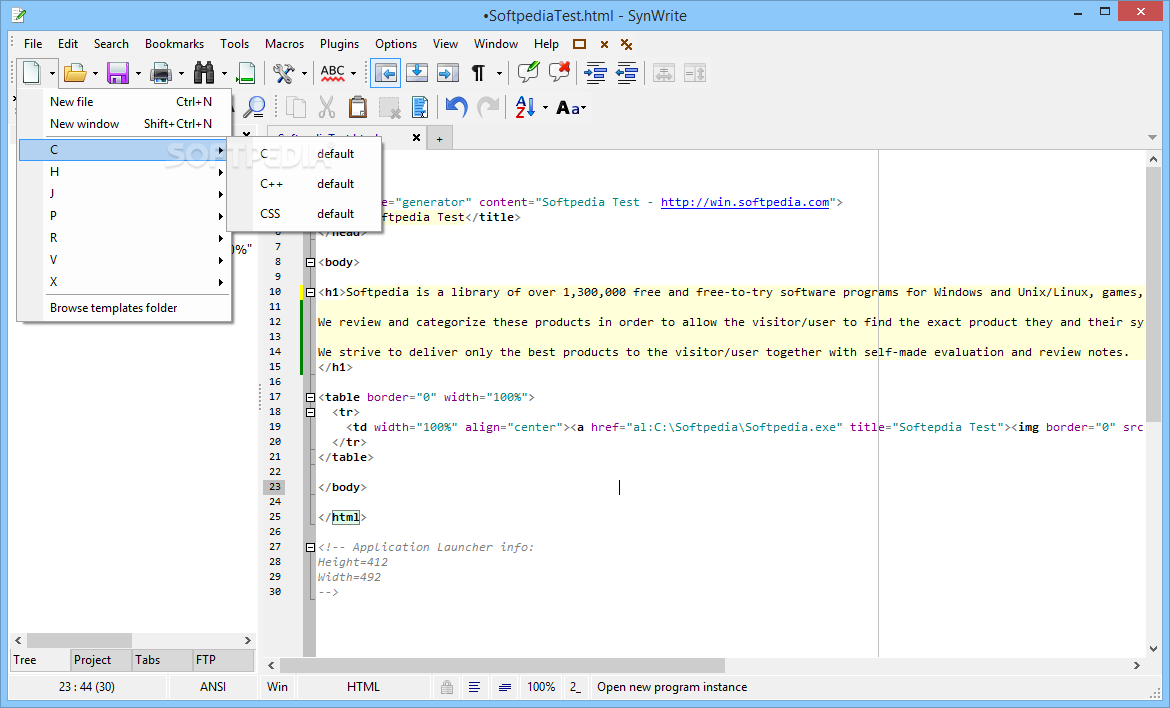Expand the Open file dropdown arrow
The width and height of the screenshot is (1170, 708).
point(96,73)
